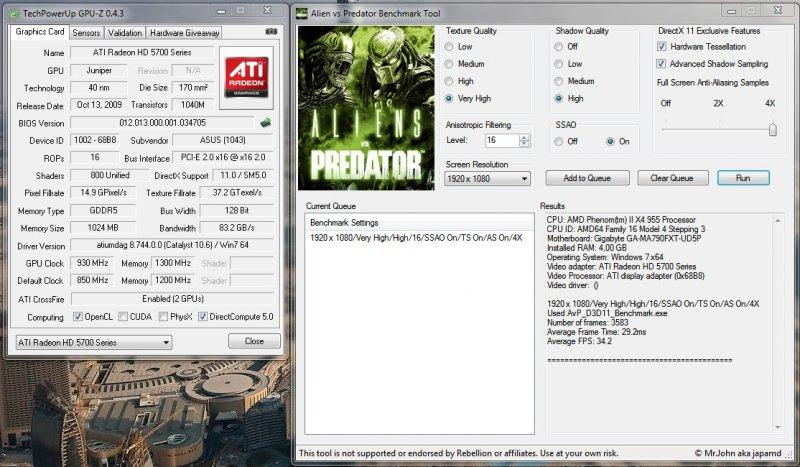Image resolution: width=800 pixels, height=467 pixels.
Task: Switch to the Sensors tab
Action: point(86,33)
